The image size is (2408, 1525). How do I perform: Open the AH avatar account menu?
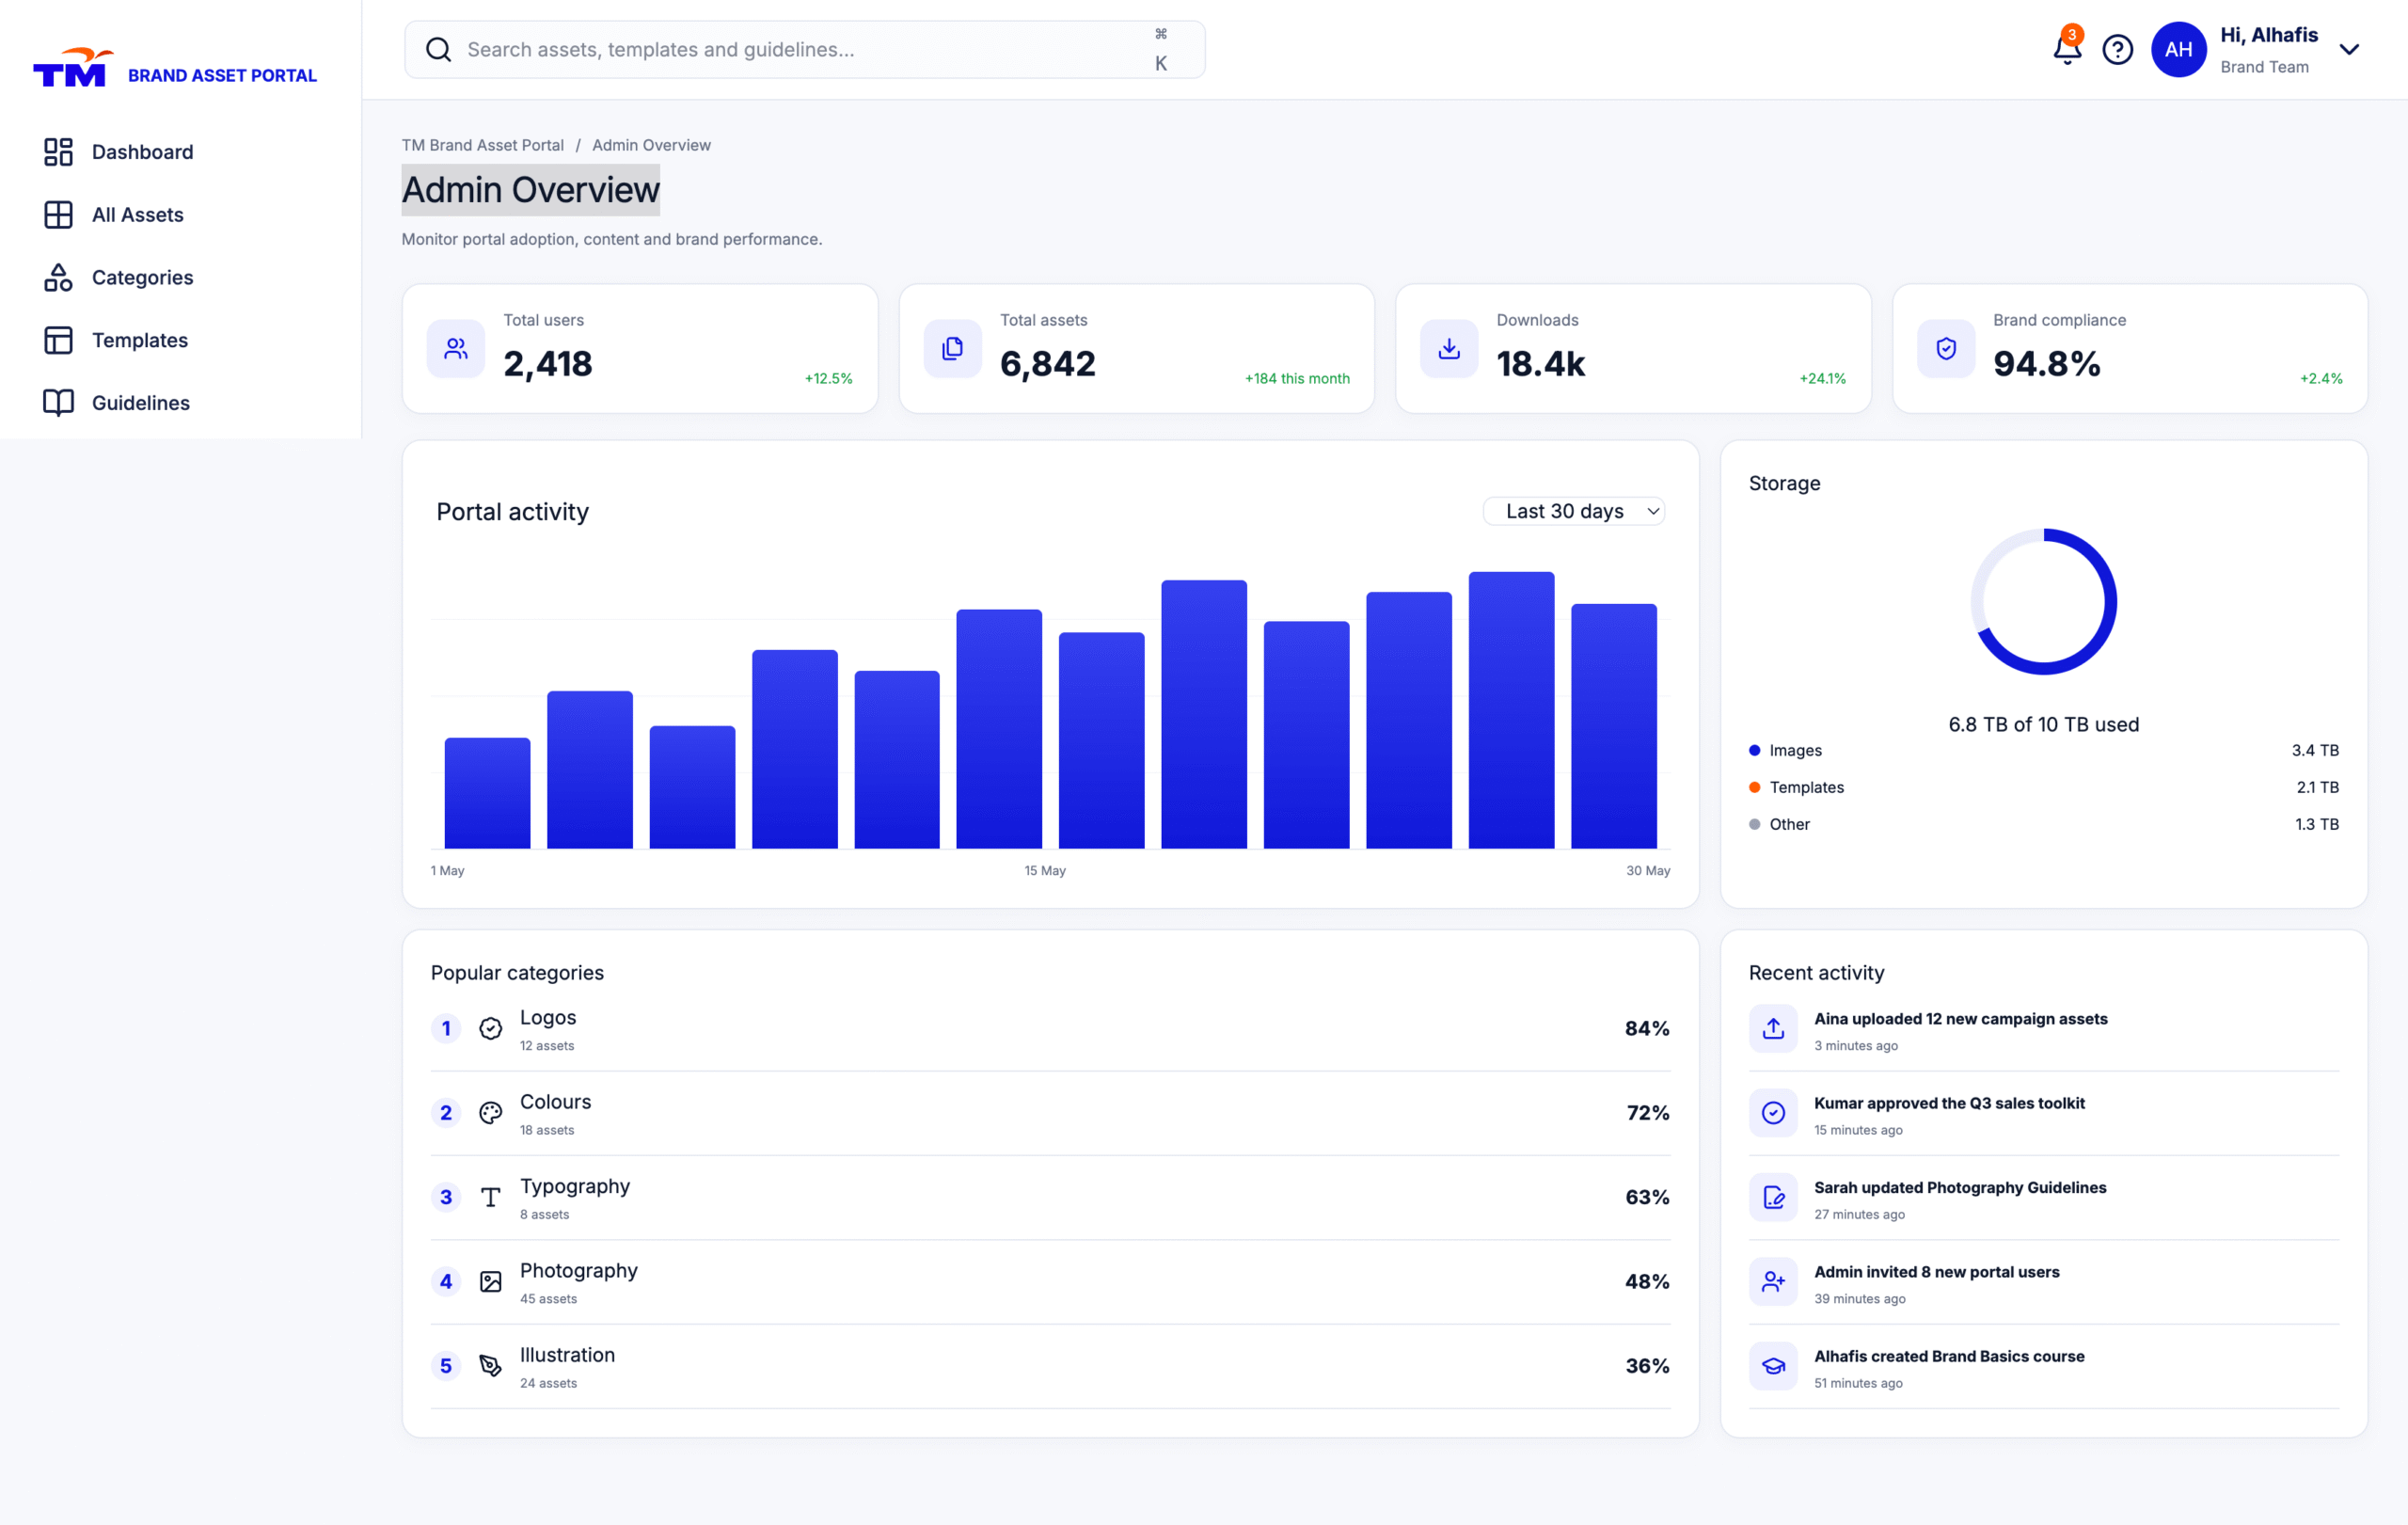click(x=2178, y=49)
